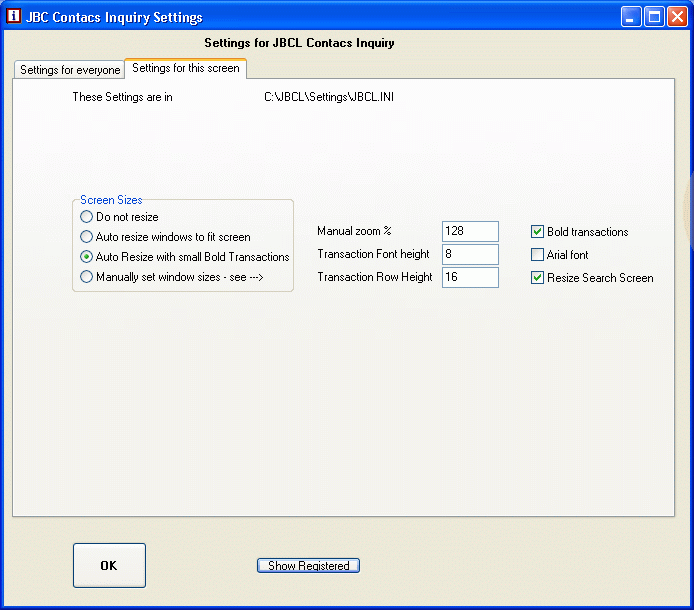Close the JBC Contacs Inquiry Settings window
This screenshot has width=694, height=610.
pyautogui.click(x=677, y=17)
